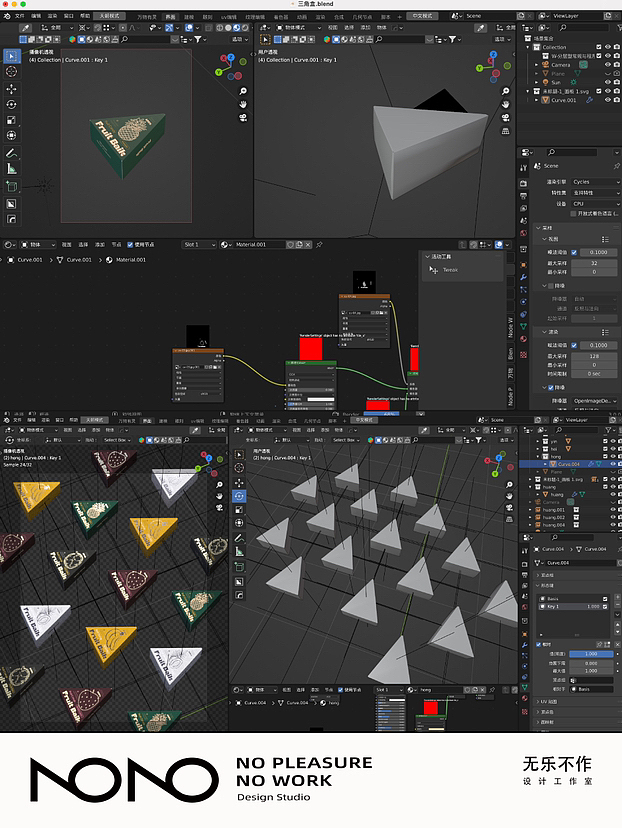Open shape key specials chevron menu
The image size is (622, 828).
click(x=617, y=617)
